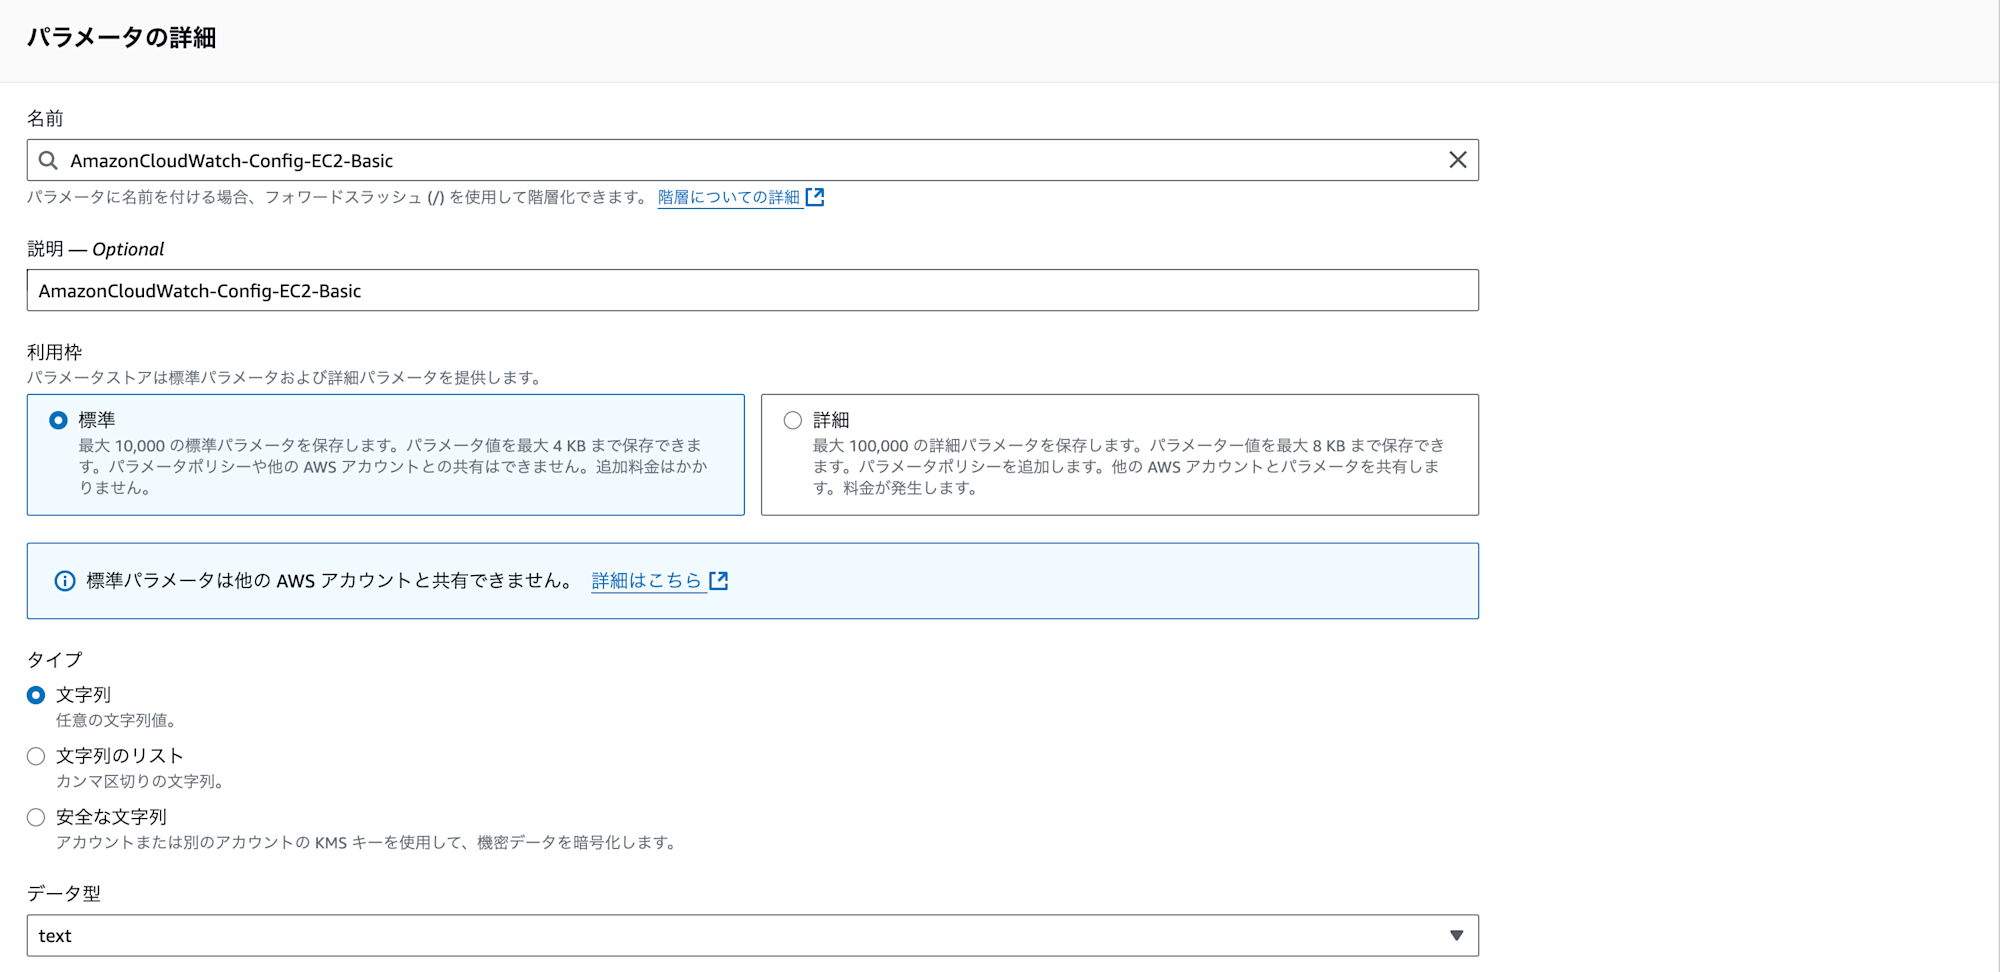Click the 利用枠 section label
Screen dimensions: 2000x972
55,352
